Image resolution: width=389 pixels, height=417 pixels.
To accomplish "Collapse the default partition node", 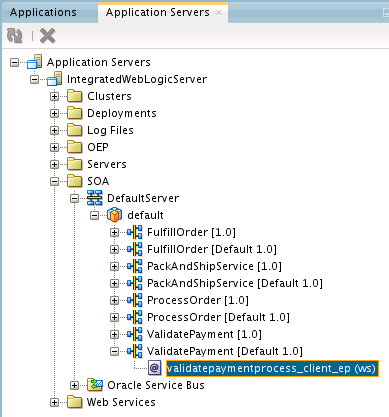I will coord(94,215).
